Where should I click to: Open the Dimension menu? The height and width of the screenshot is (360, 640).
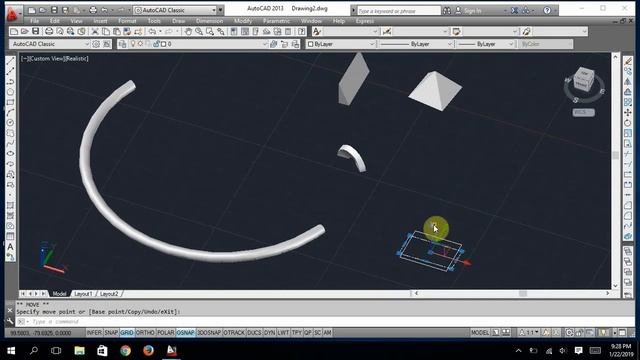point(209,21)
